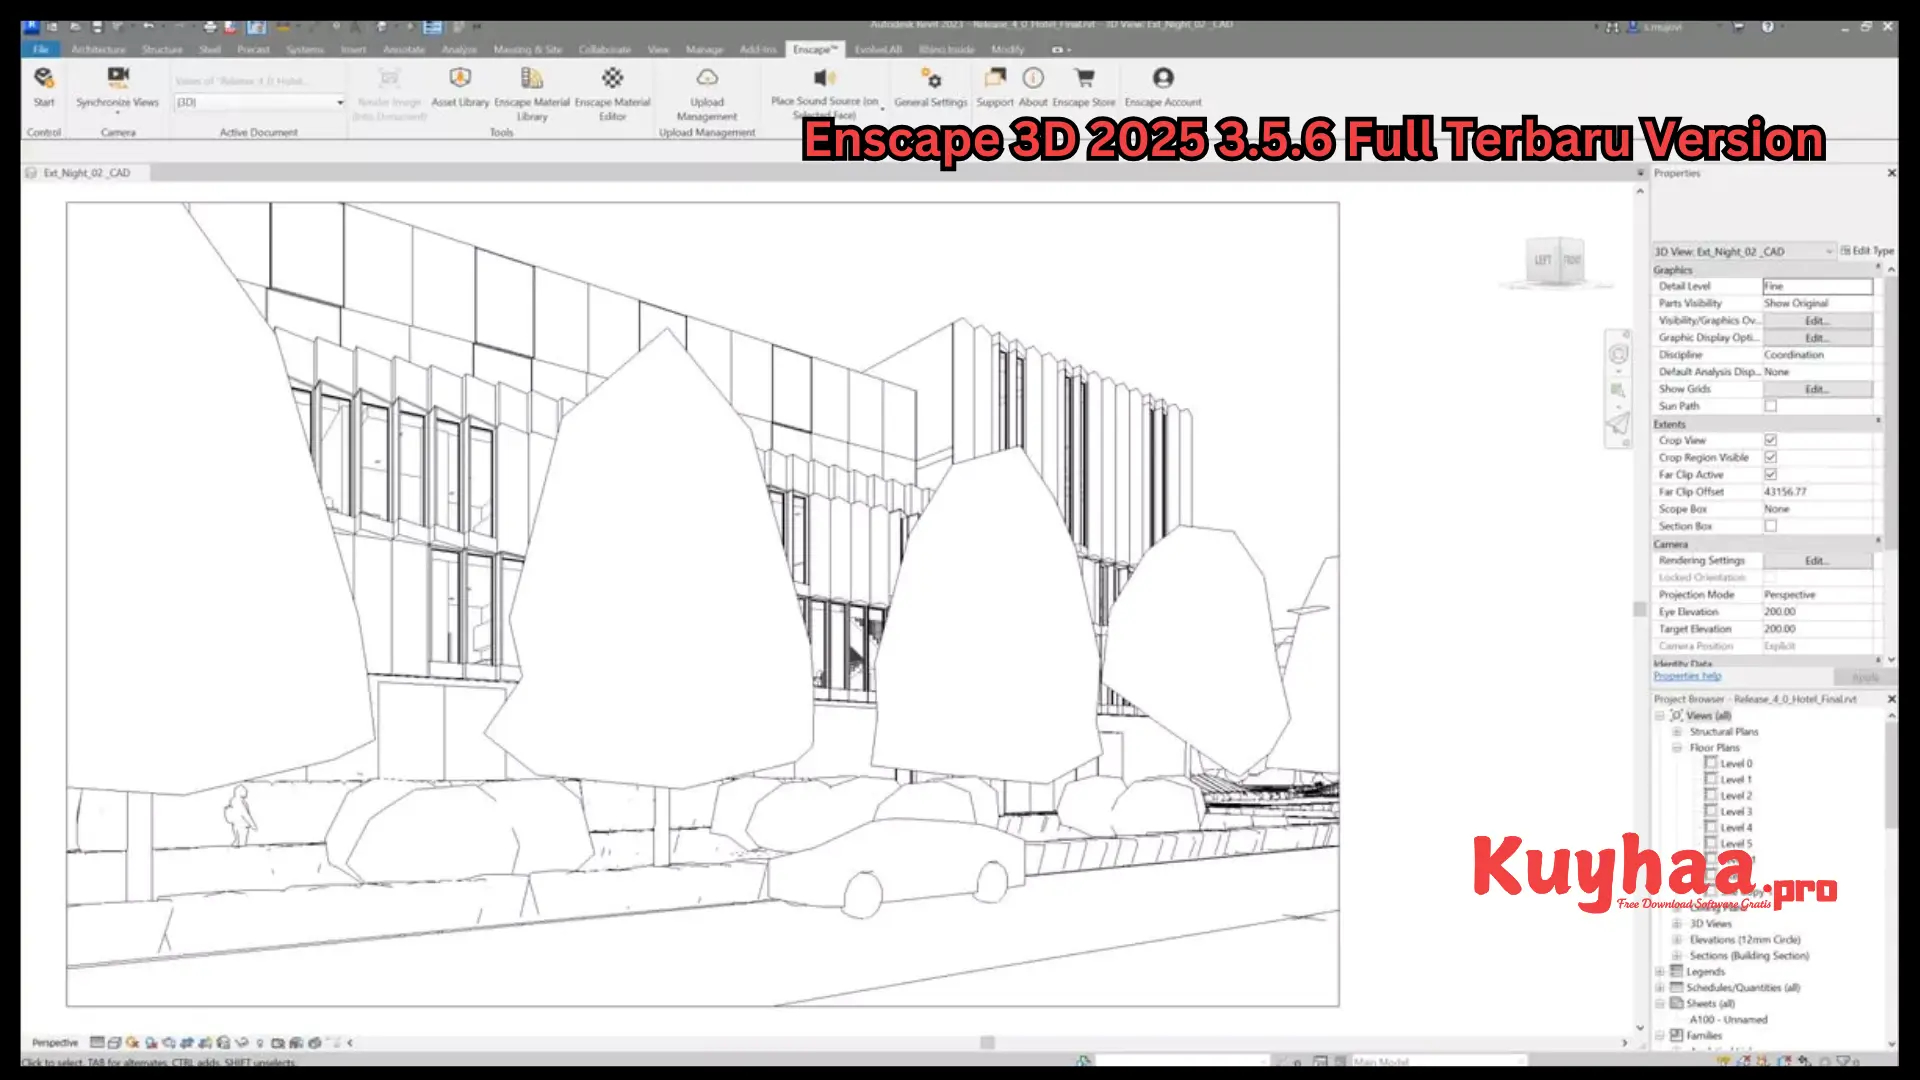
Task: Open the File menu tab
Action: point(41,49)
